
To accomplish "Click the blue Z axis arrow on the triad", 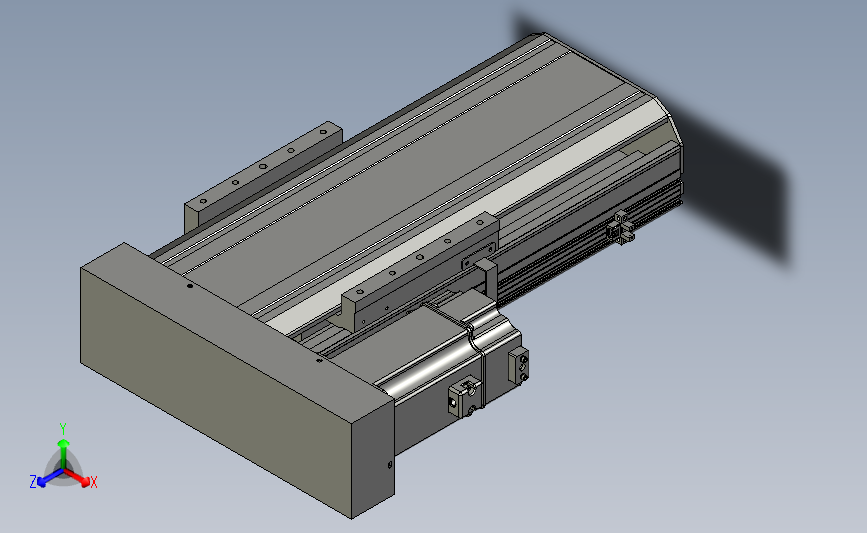I will tap(48, 478).
